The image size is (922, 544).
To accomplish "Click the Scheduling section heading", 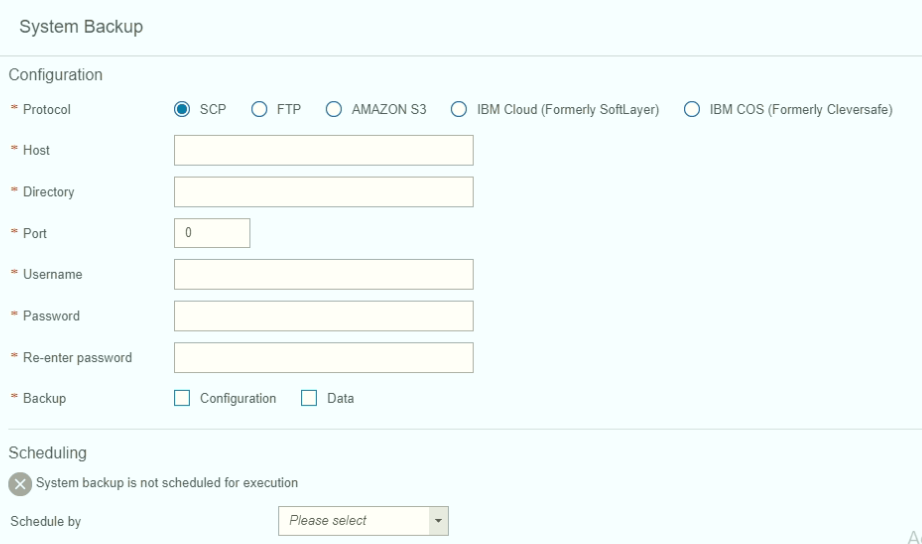I will [48, 453].
